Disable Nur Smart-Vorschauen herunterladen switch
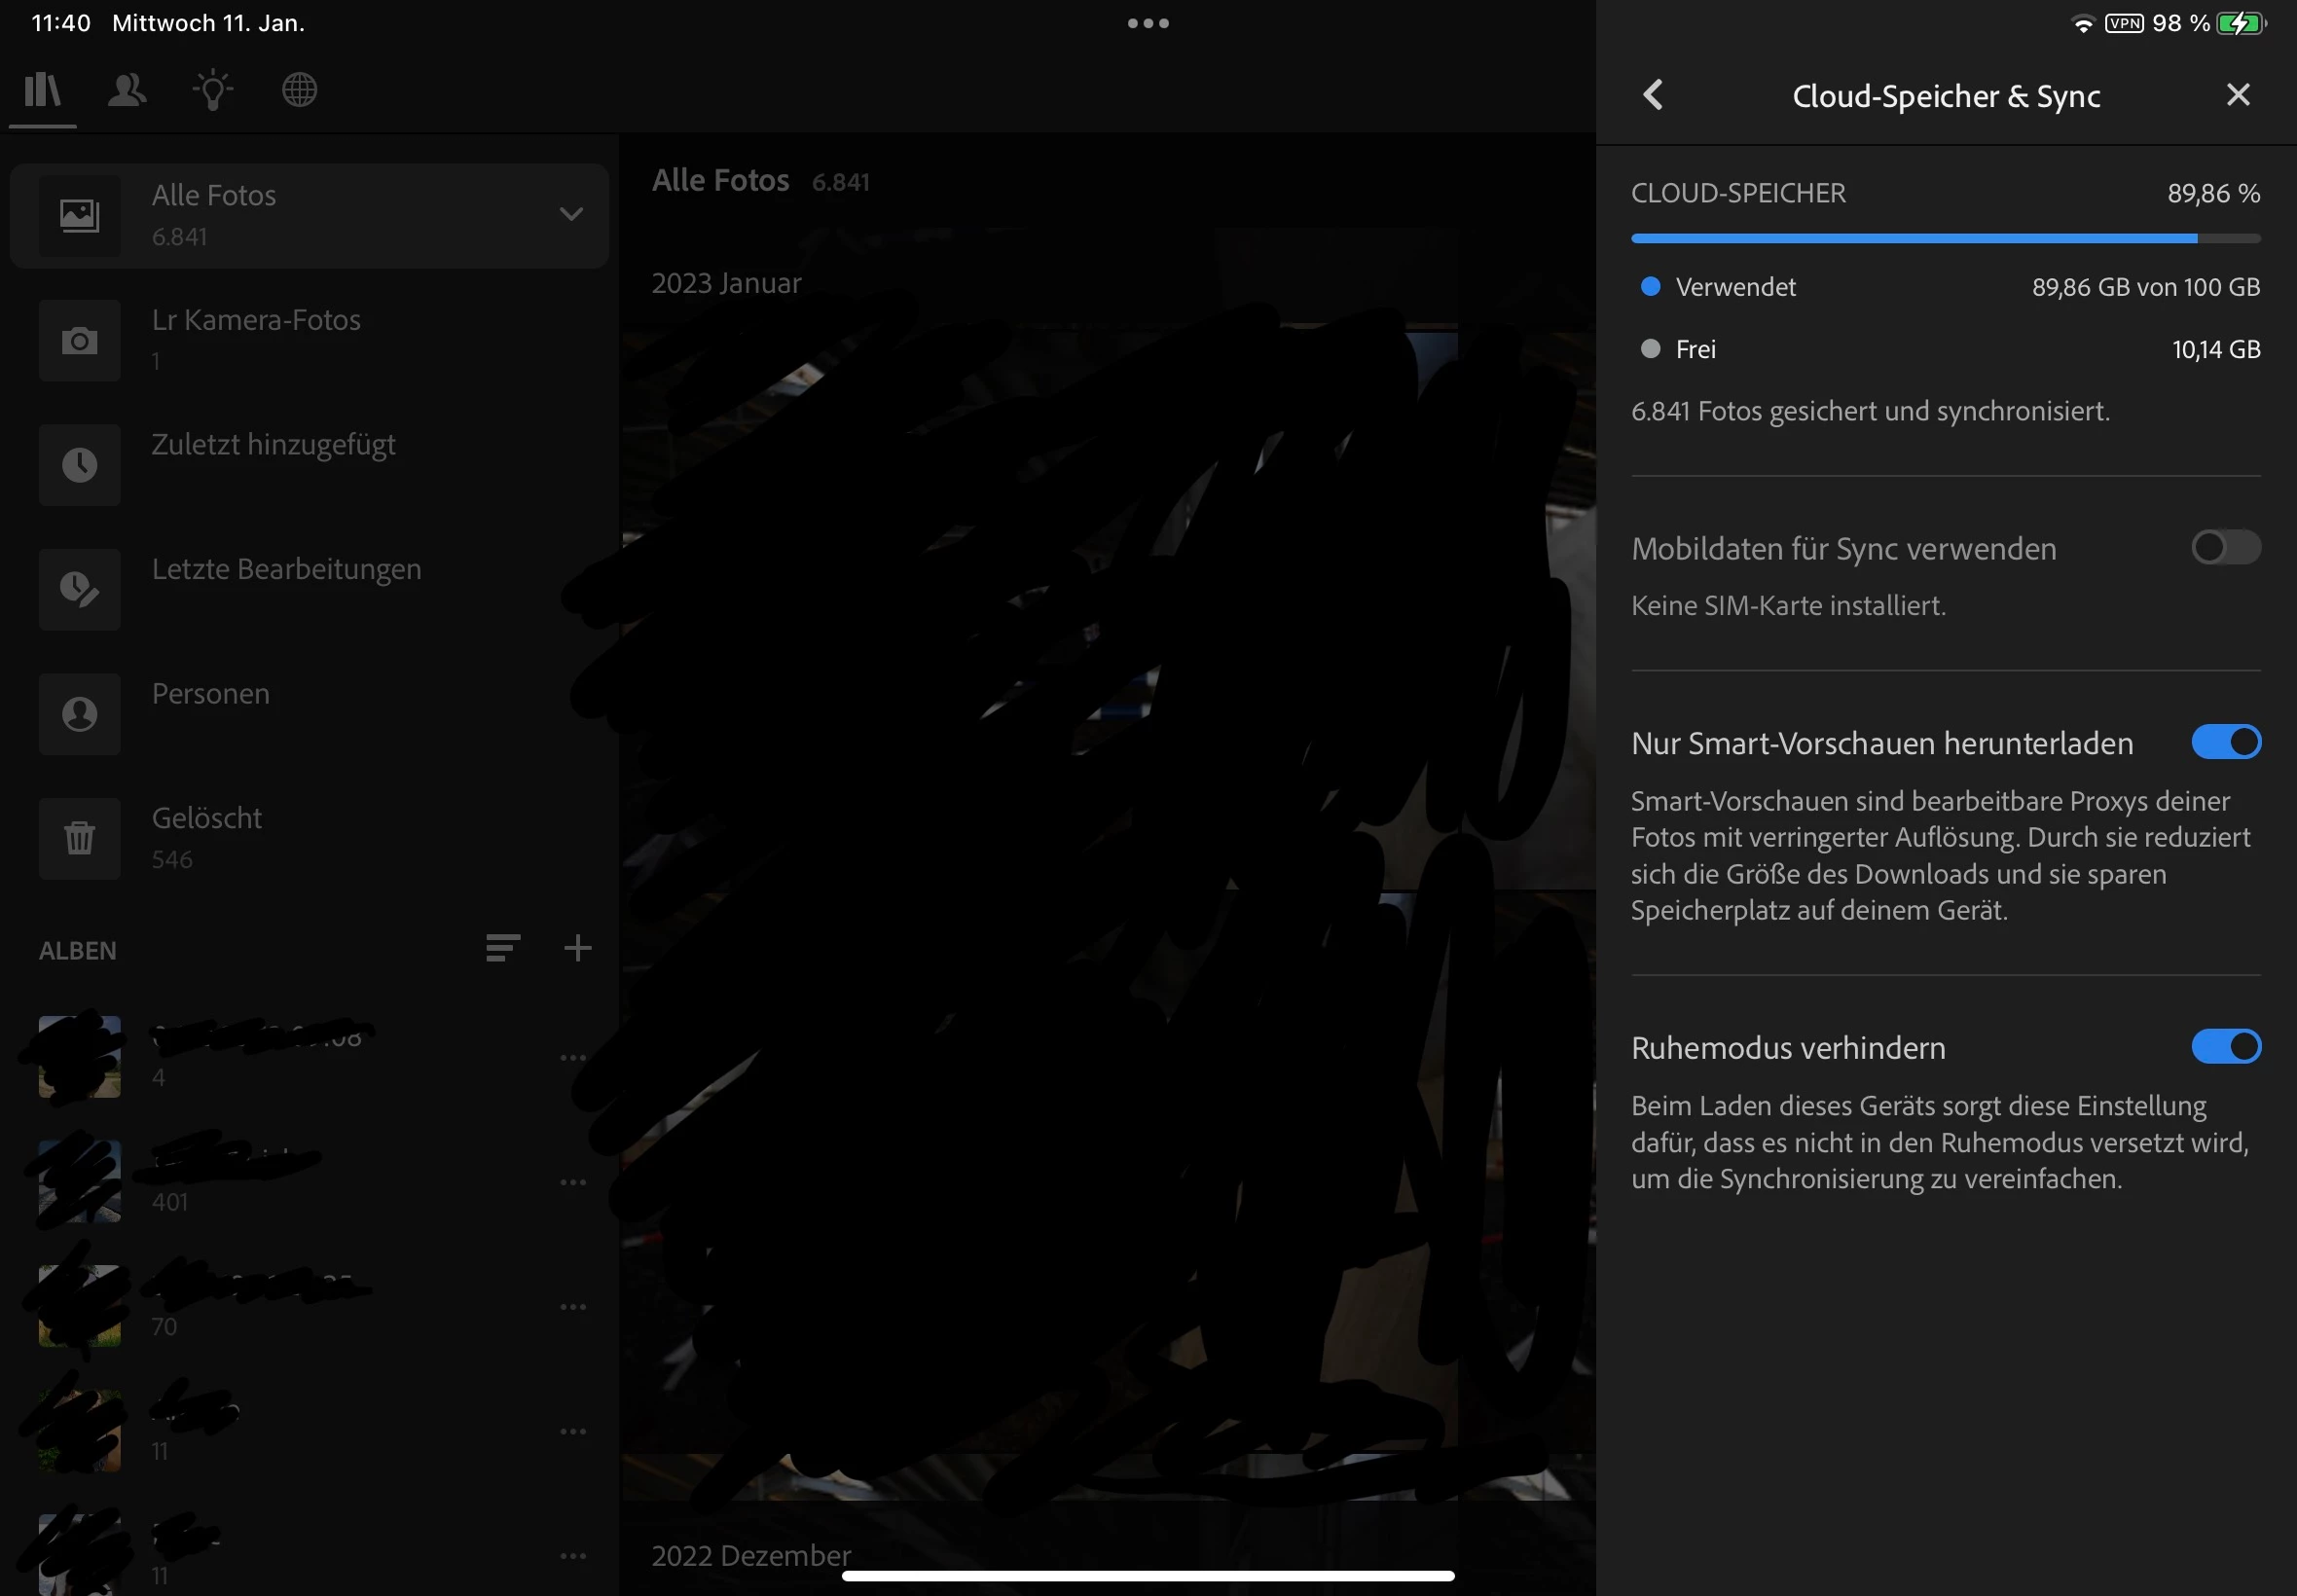This screenshot has height=1596, width=2297. (x=2225, y=742)
